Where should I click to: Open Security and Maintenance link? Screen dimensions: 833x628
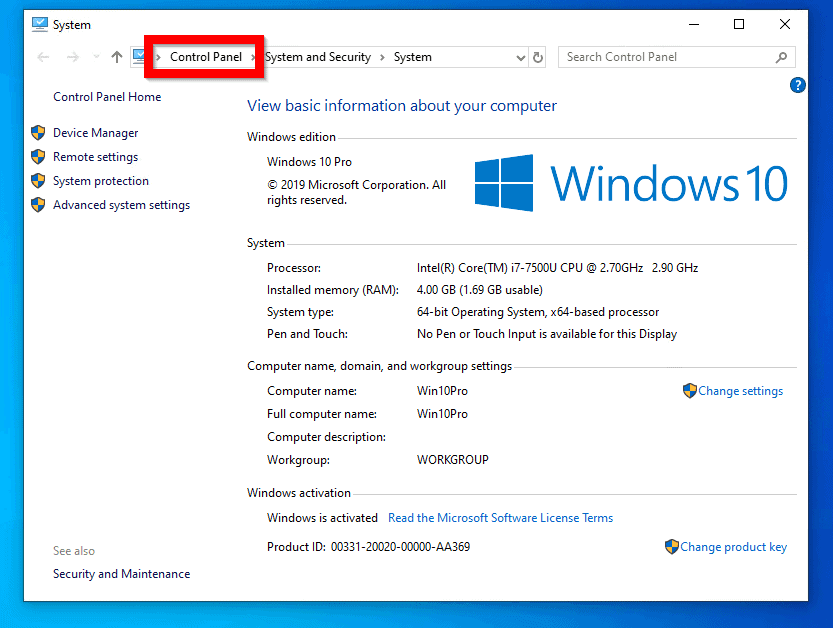click(122, 574)
